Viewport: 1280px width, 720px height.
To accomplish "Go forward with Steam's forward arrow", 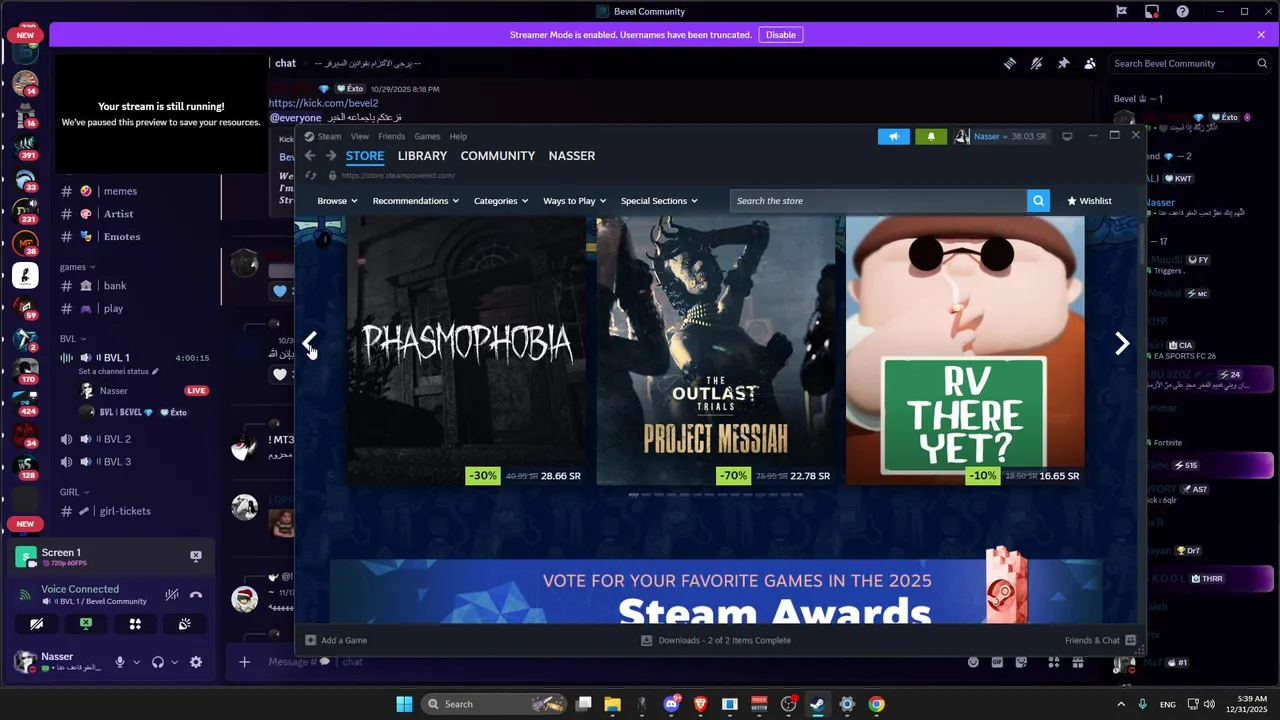I will pyautogui.click(x=331, y=156).
